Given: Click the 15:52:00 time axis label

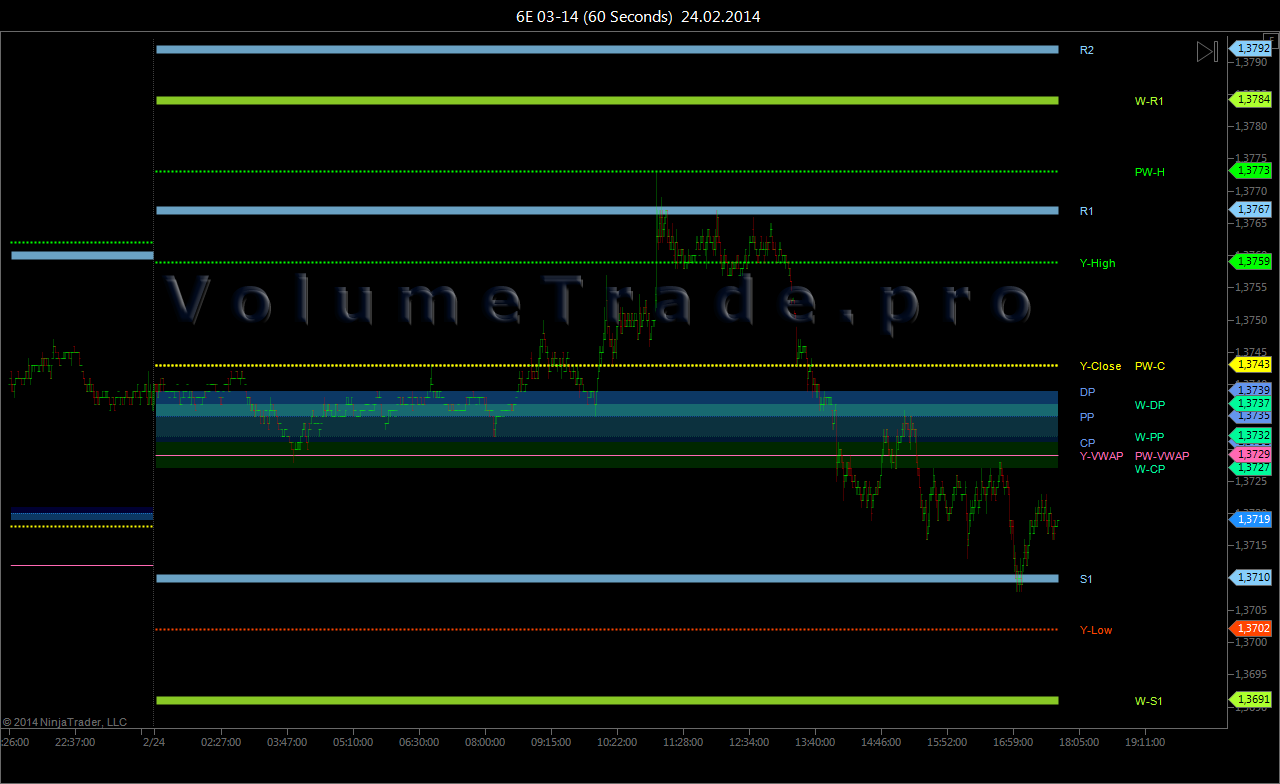Looking at the screenshot, I should tap(947, 742).
